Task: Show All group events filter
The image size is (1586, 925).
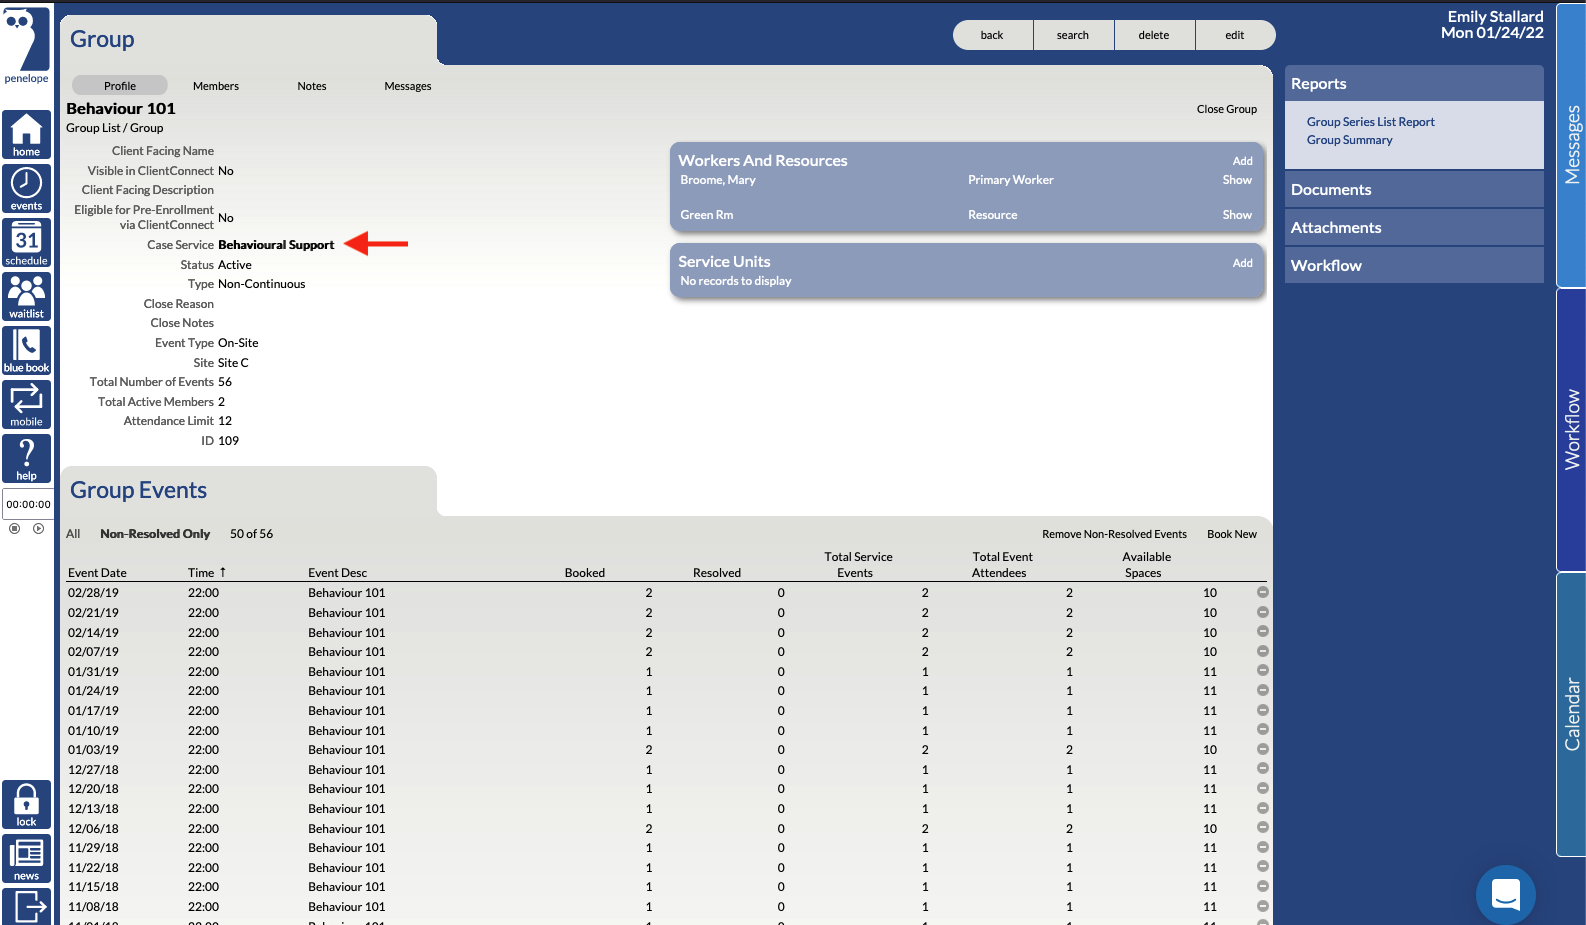Action: [x=73, y=534]
